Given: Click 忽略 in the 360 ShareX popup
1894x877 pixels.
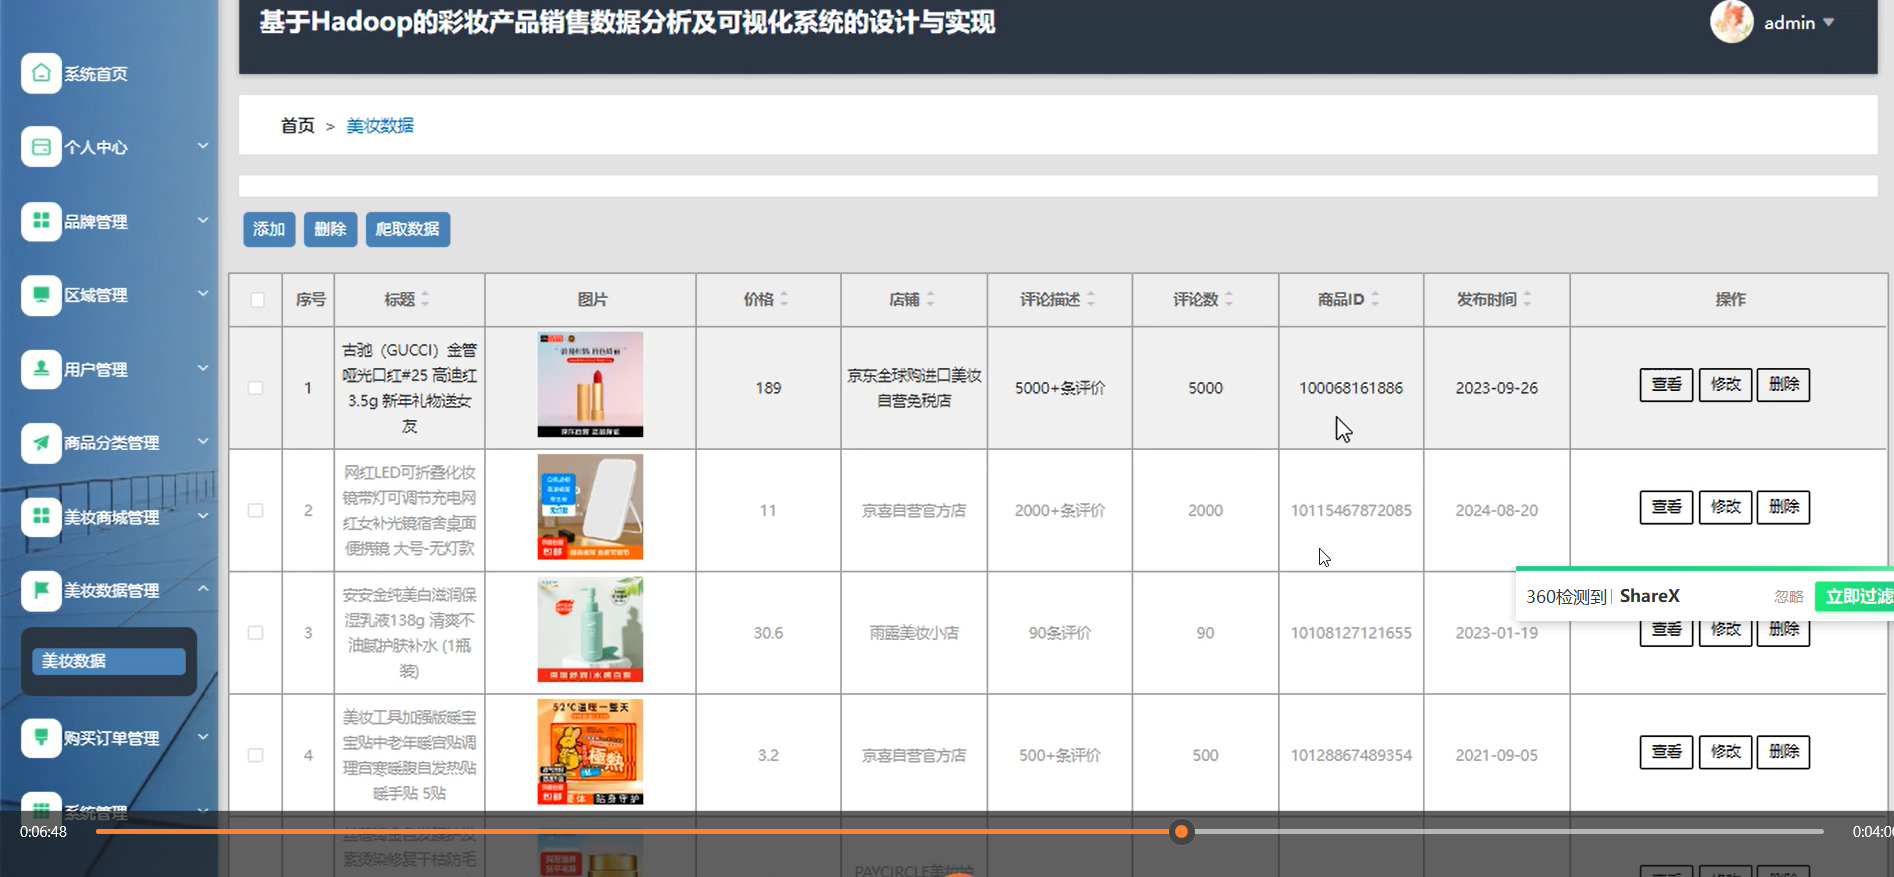Looking at the screenshot, I should (1788, 597).
